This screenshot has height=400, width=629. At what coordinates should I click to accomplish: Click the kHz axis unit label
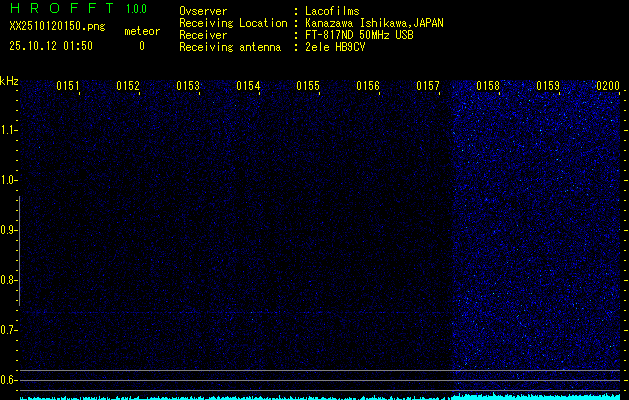[9, 81]
